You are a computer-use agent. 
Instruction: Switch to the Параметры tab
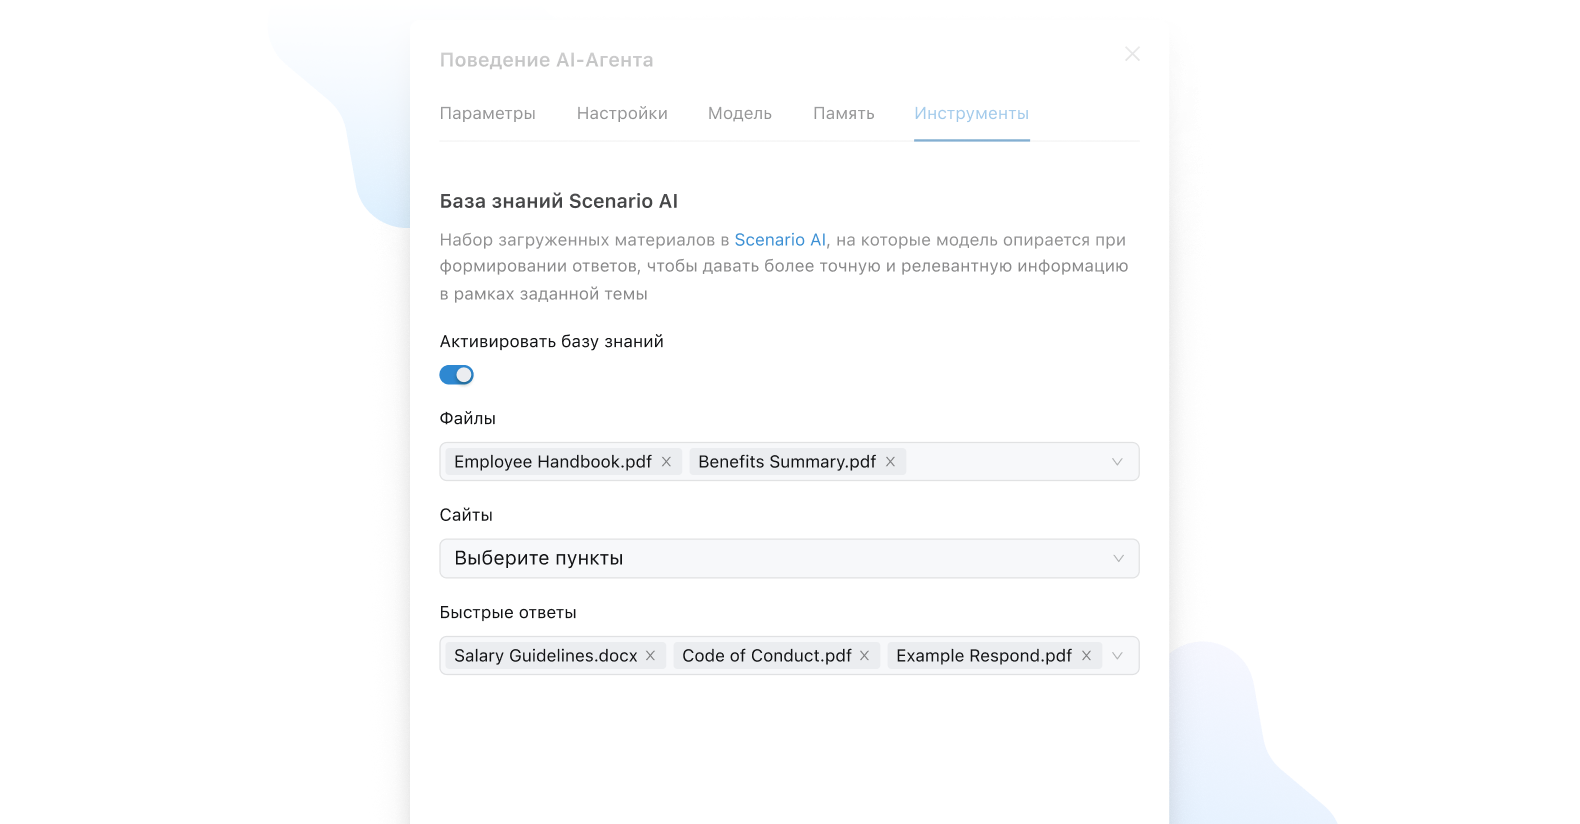(x=488, y=114)
